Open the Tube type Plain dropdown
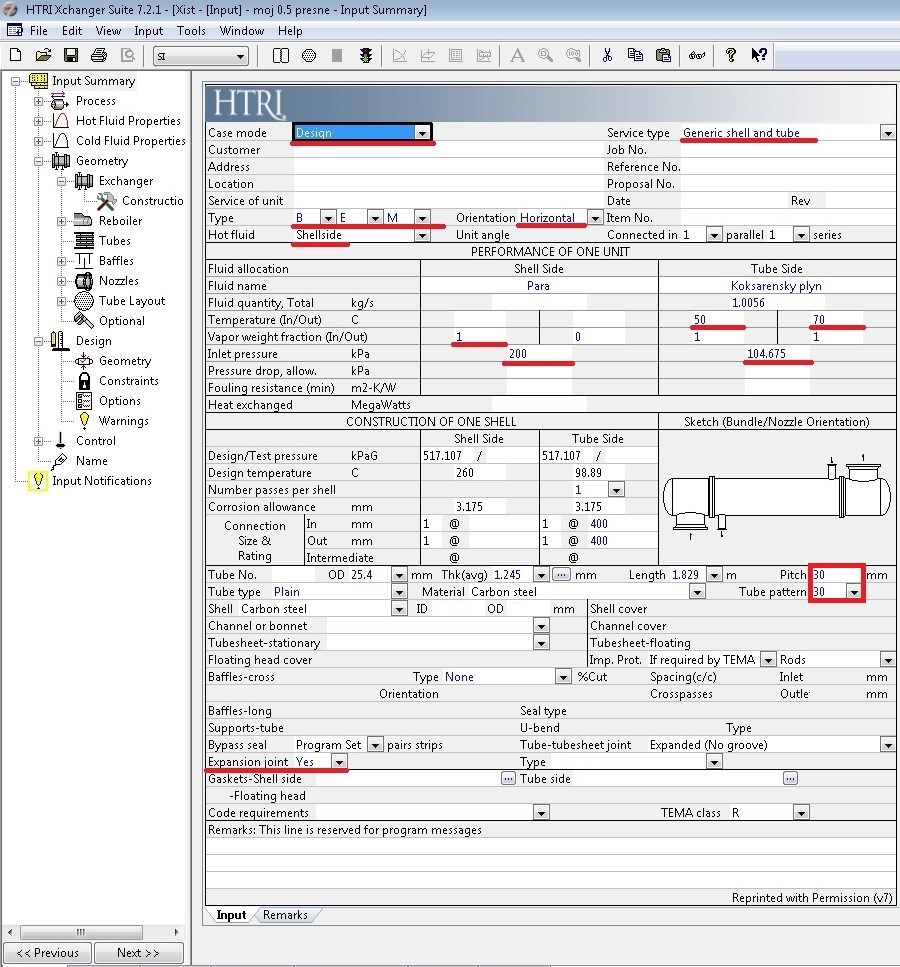Screen dimensions: 900x967 [399, 592]
